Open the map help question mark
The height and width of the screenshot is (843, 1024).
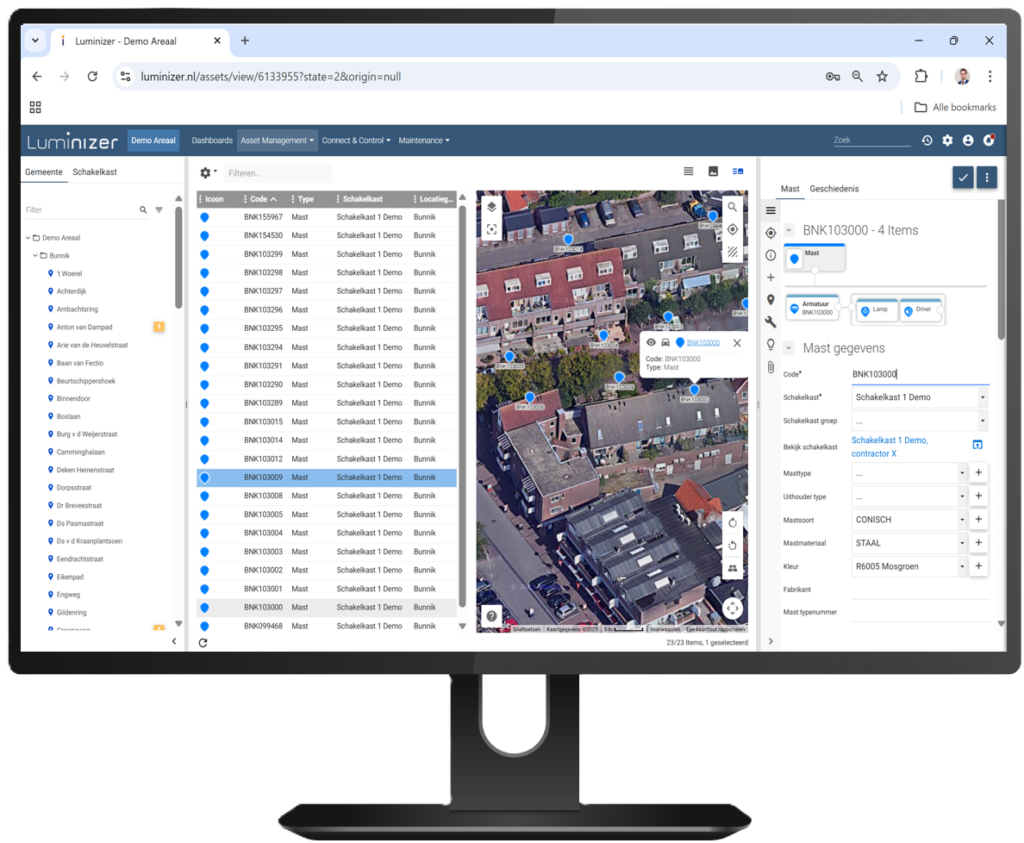(491, 616)
